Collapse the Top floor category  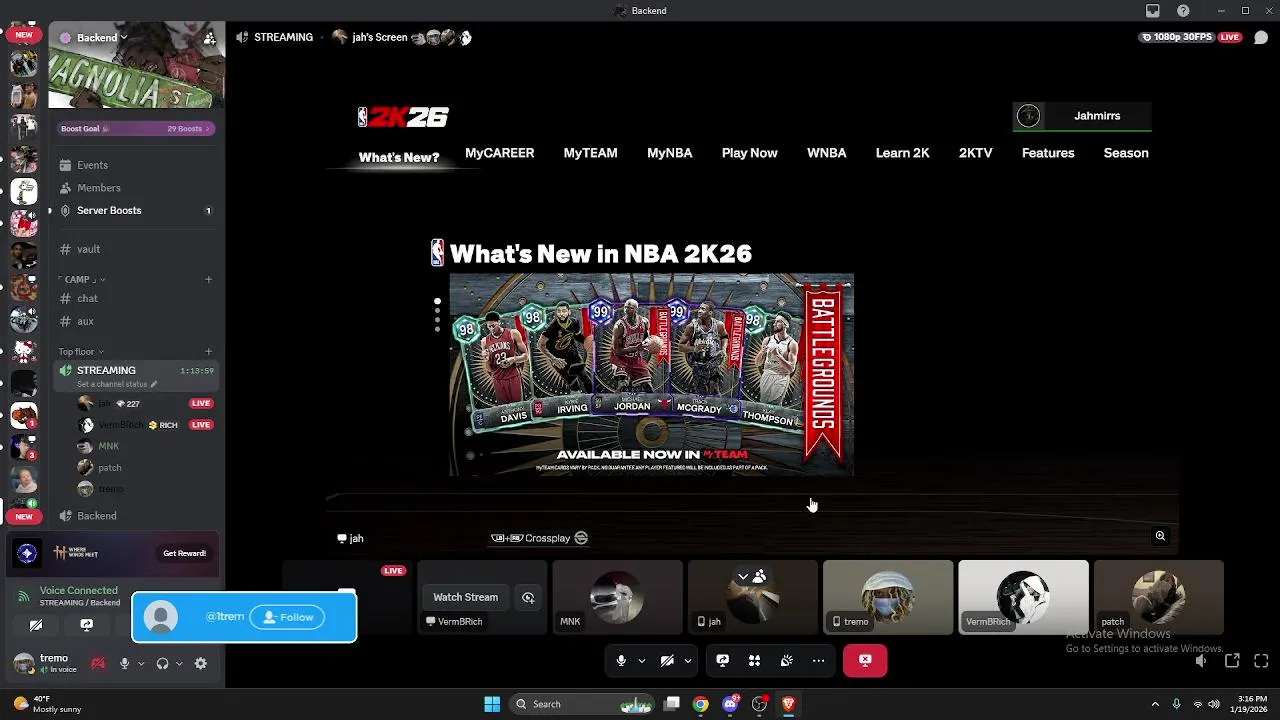coord(80,352)
